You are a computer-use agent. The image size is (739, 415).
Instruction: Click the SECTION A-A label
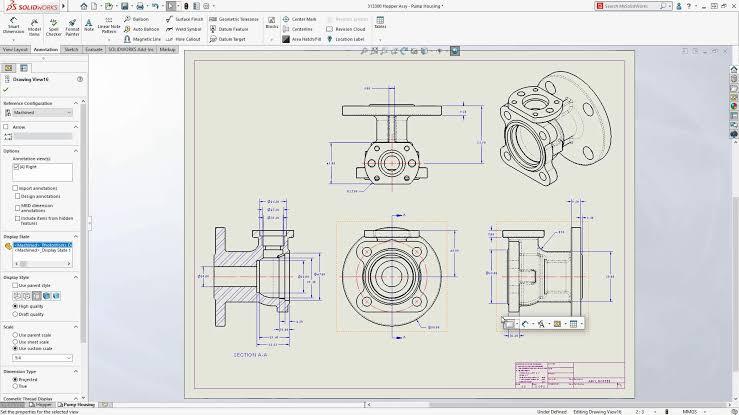(x=250, y=355)
